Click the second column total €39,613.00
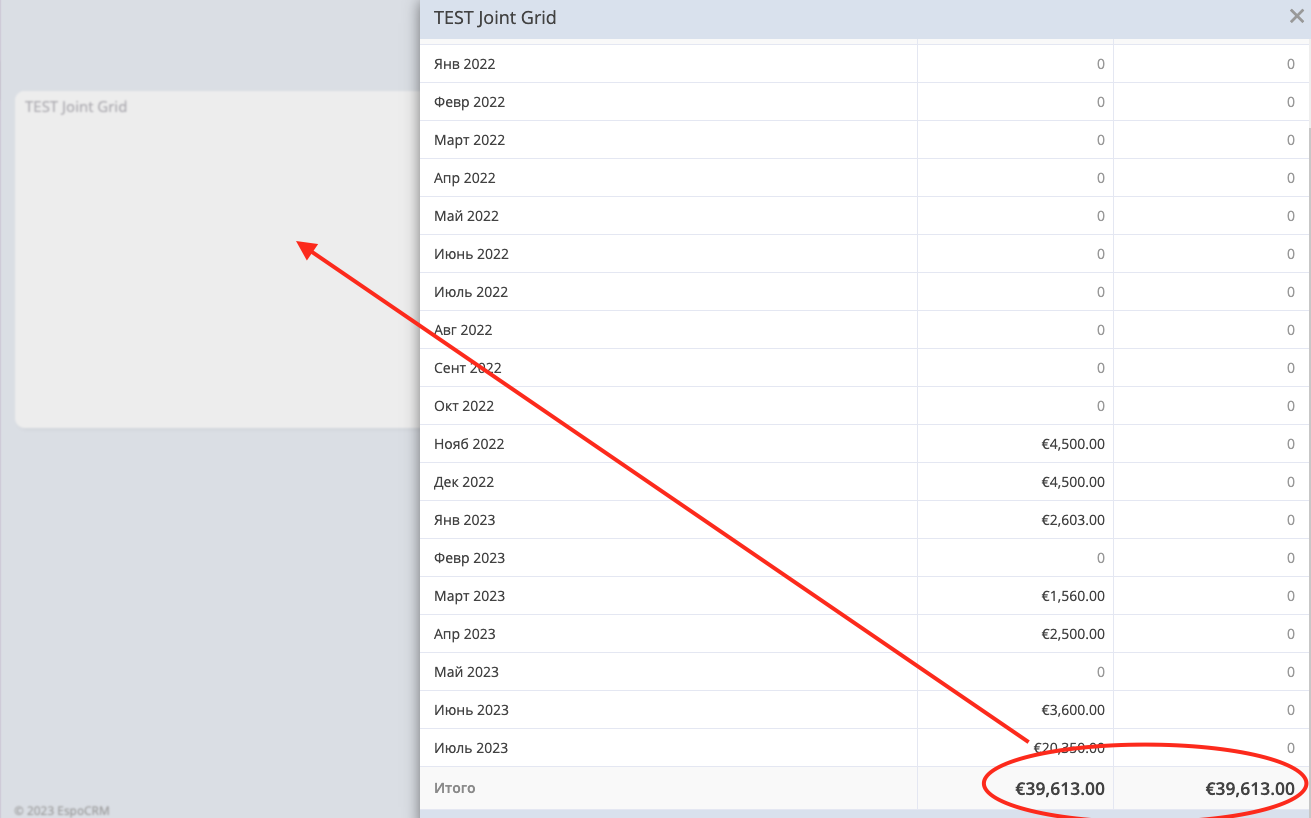The image size is (1311, 818). 1250,789
